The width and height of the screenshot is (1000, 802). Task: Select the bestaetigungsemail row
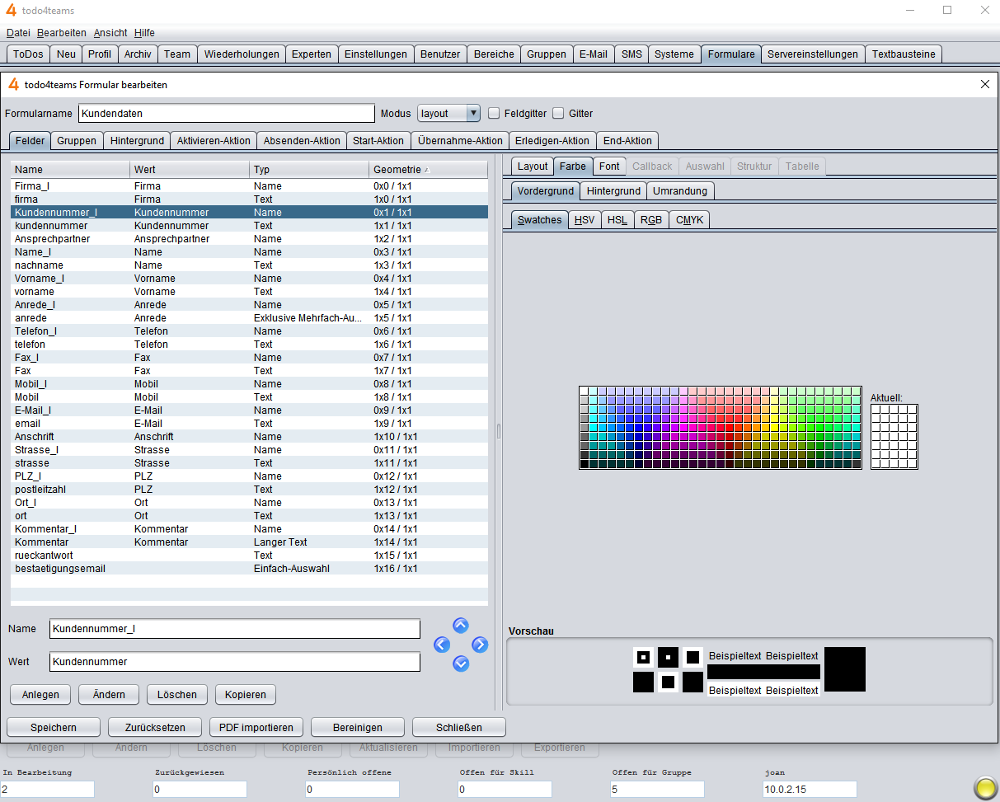(x=249, y=569)
